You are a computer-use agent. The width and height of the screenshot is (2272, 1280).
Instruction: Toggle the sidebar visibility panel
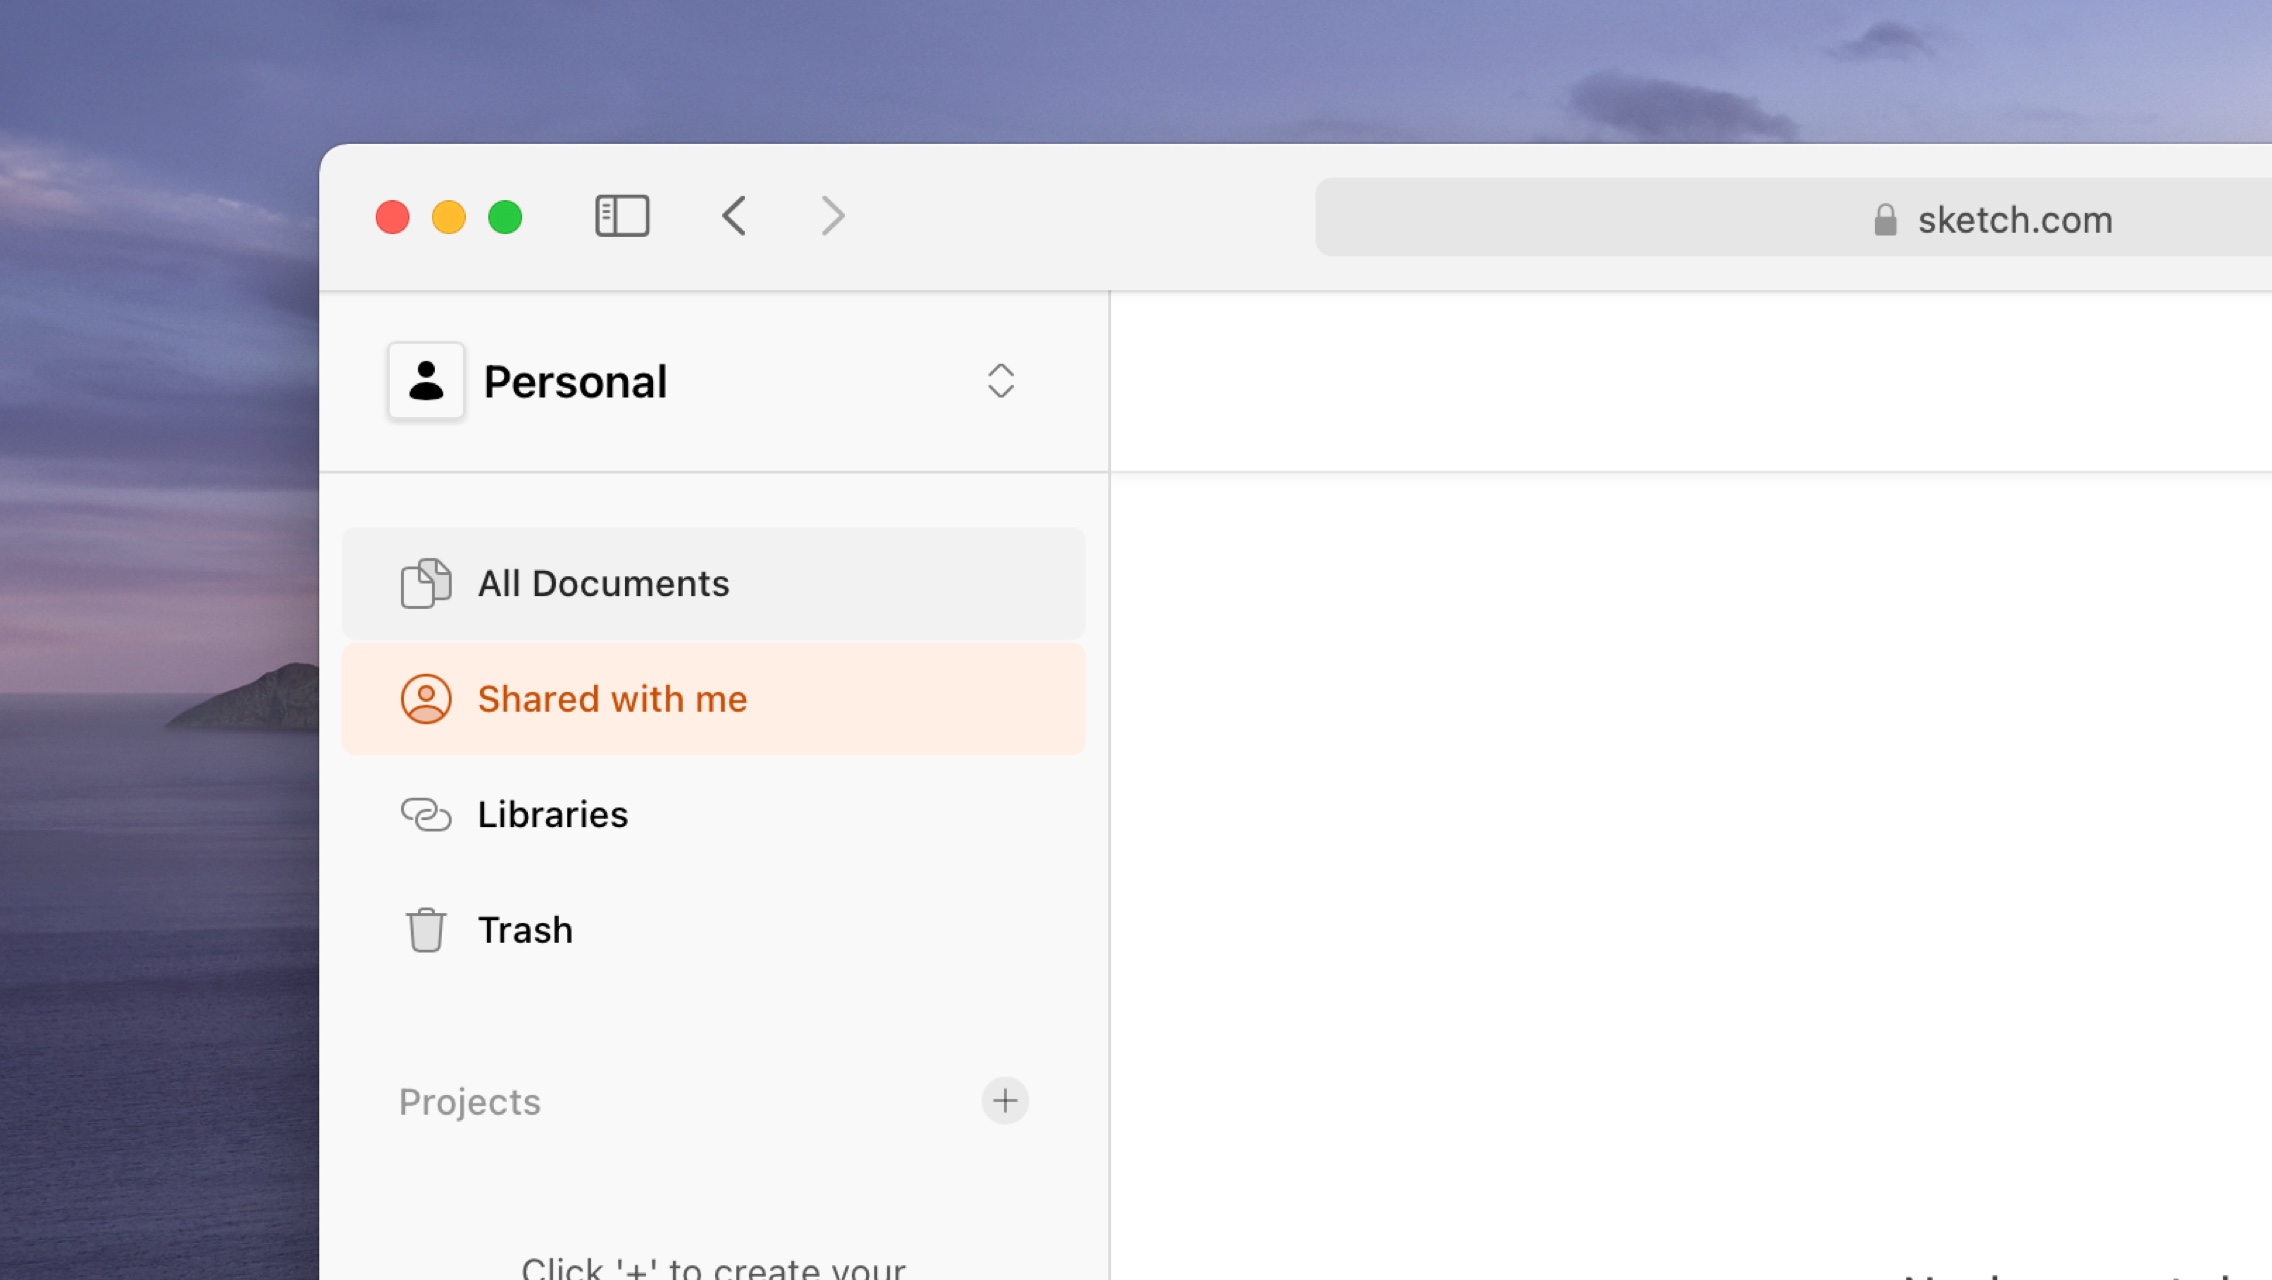[619, 215]
